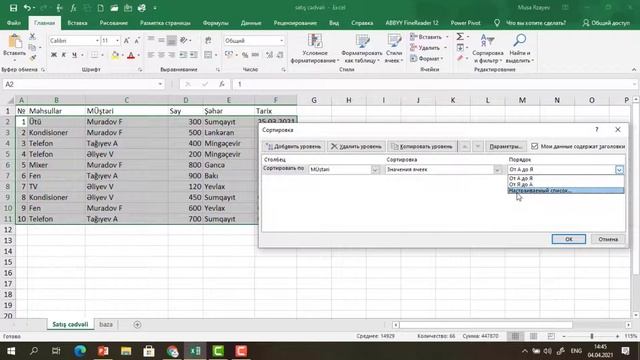The width and height of the screenshot is (640, 360).
Task: Apply underline with the Ч button
Action: pyautogui.click(x=74, y=55)
